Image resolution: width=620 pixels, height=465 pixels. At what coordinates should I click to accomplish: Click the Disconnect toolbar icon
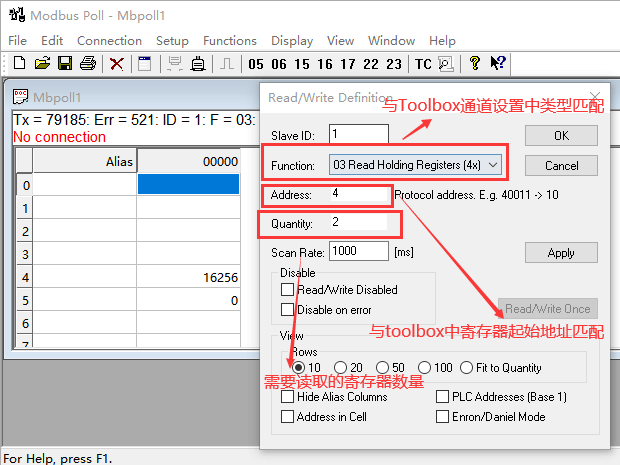198,64
